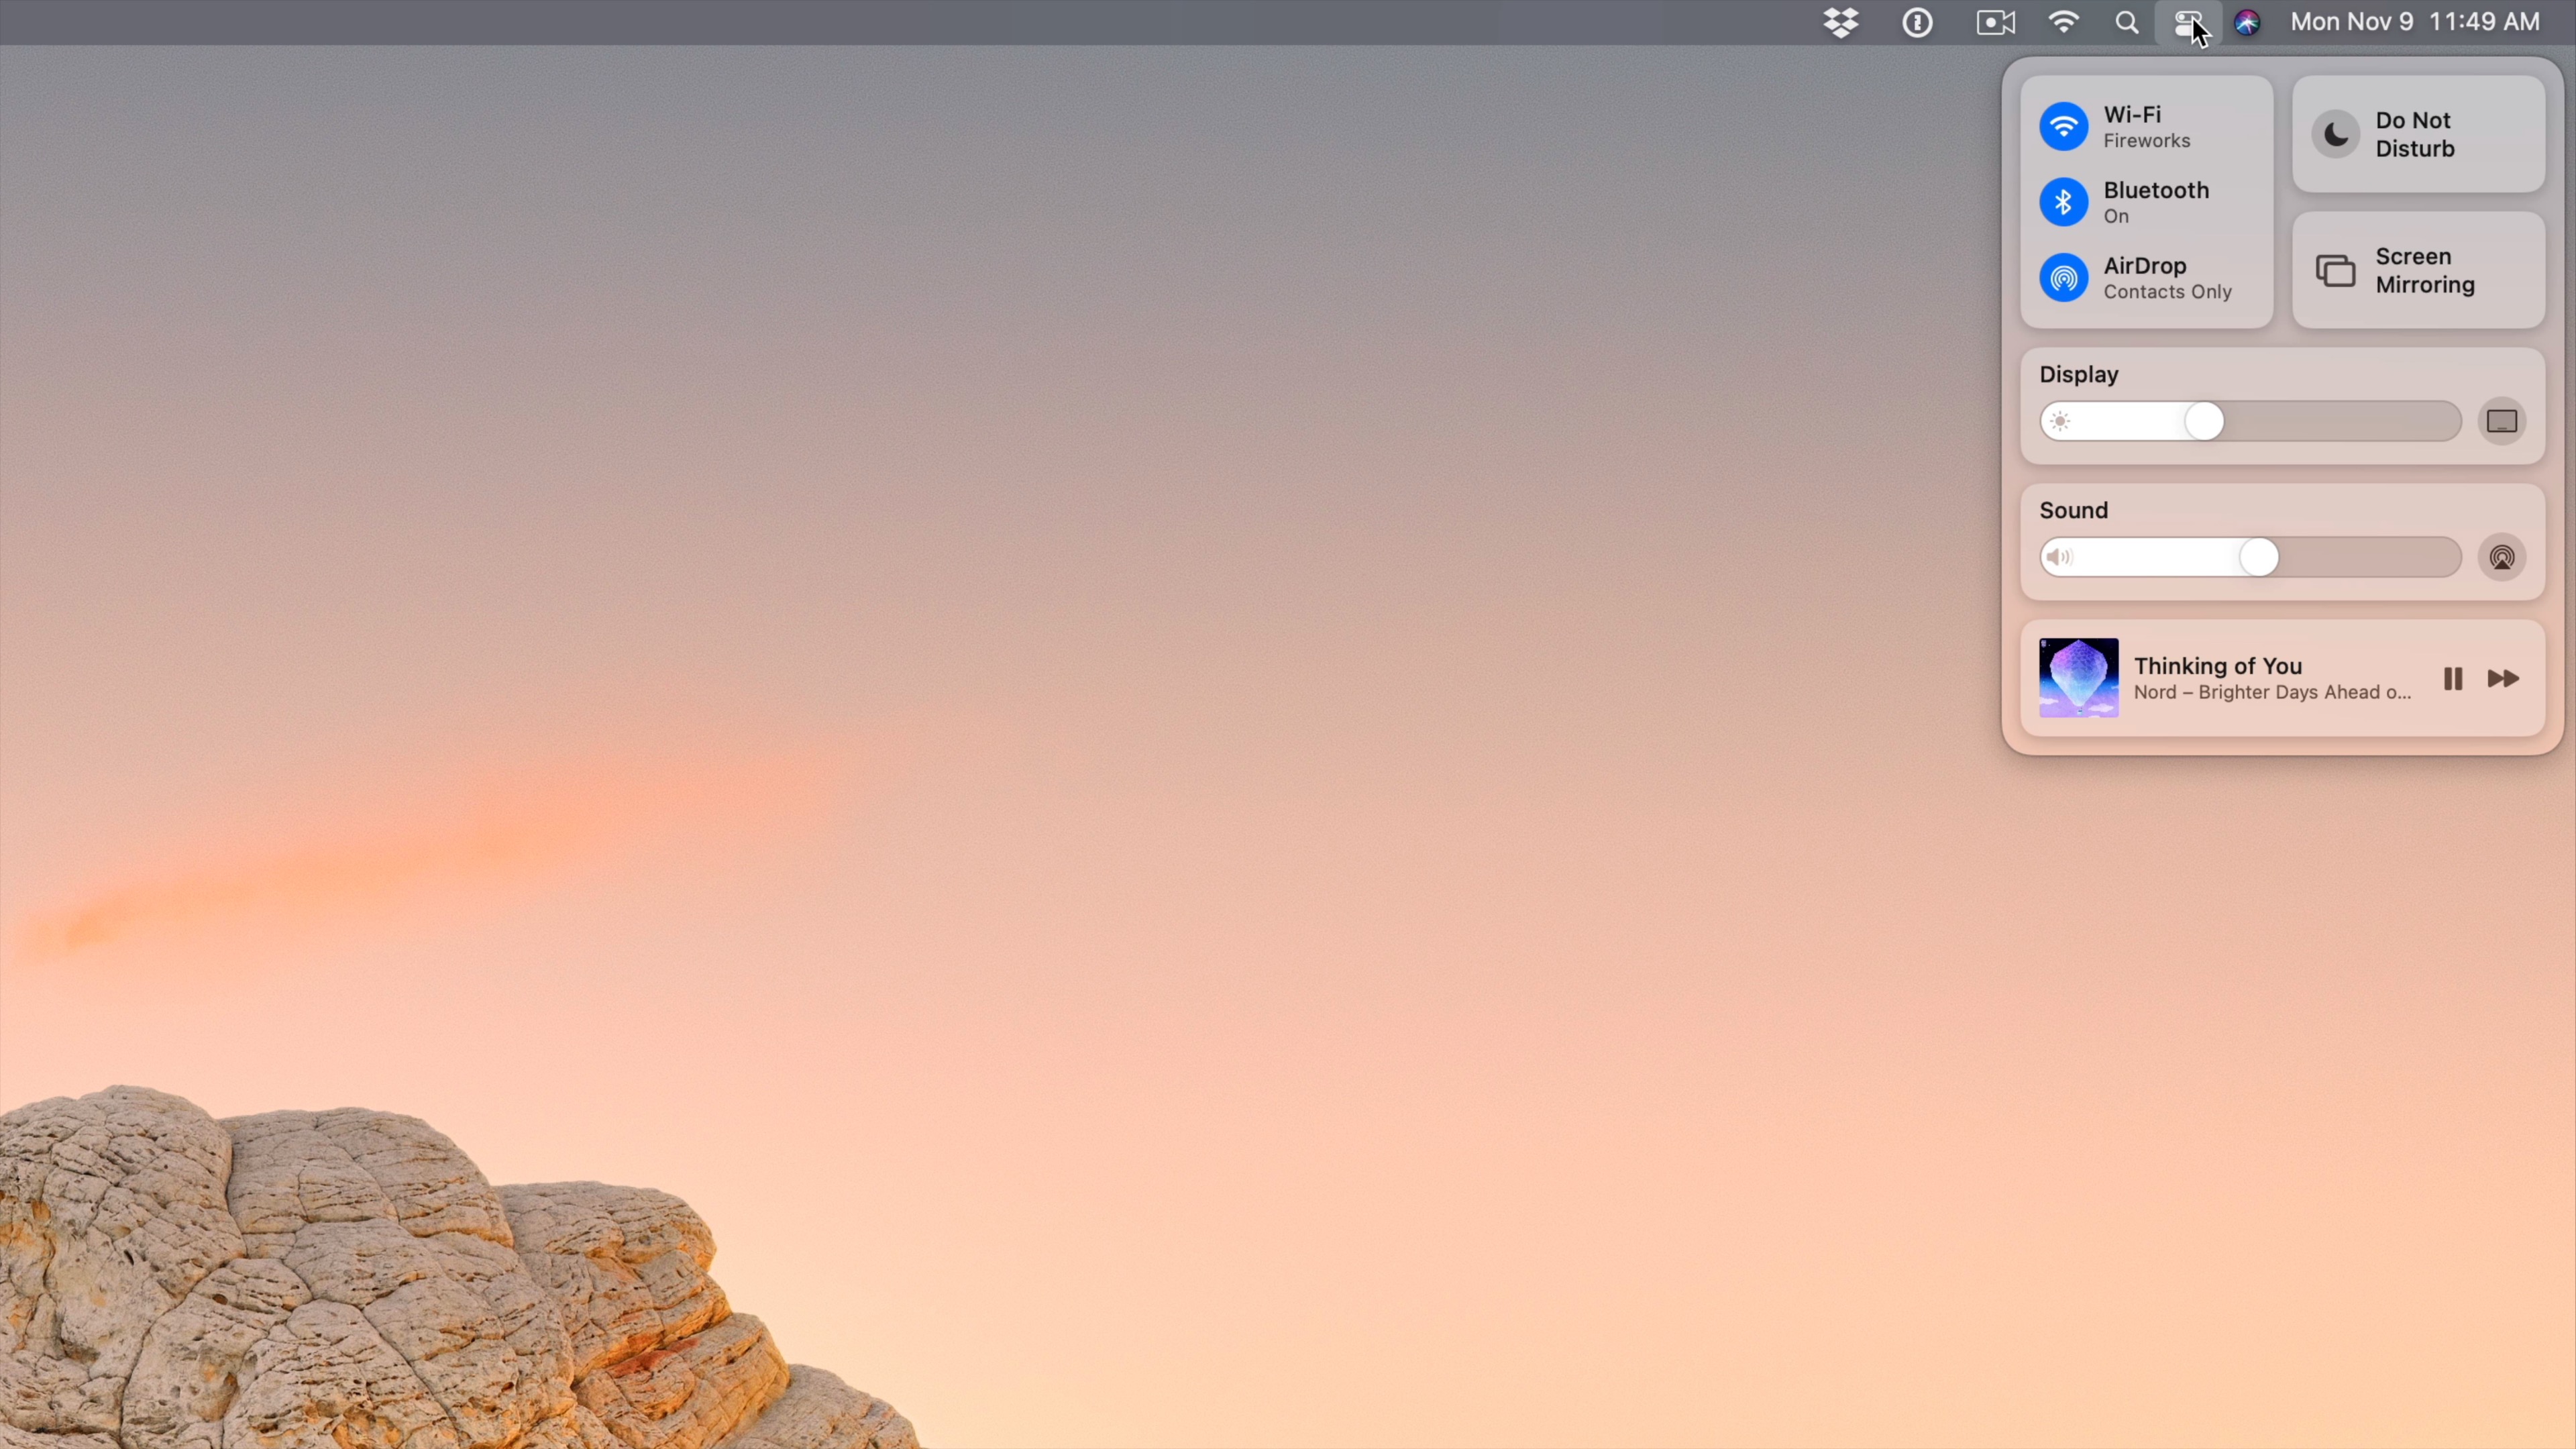This screenshot has width=2576, height=1449.
Task: Open display options icon beside brightness slider
Action: point(2502,422)
